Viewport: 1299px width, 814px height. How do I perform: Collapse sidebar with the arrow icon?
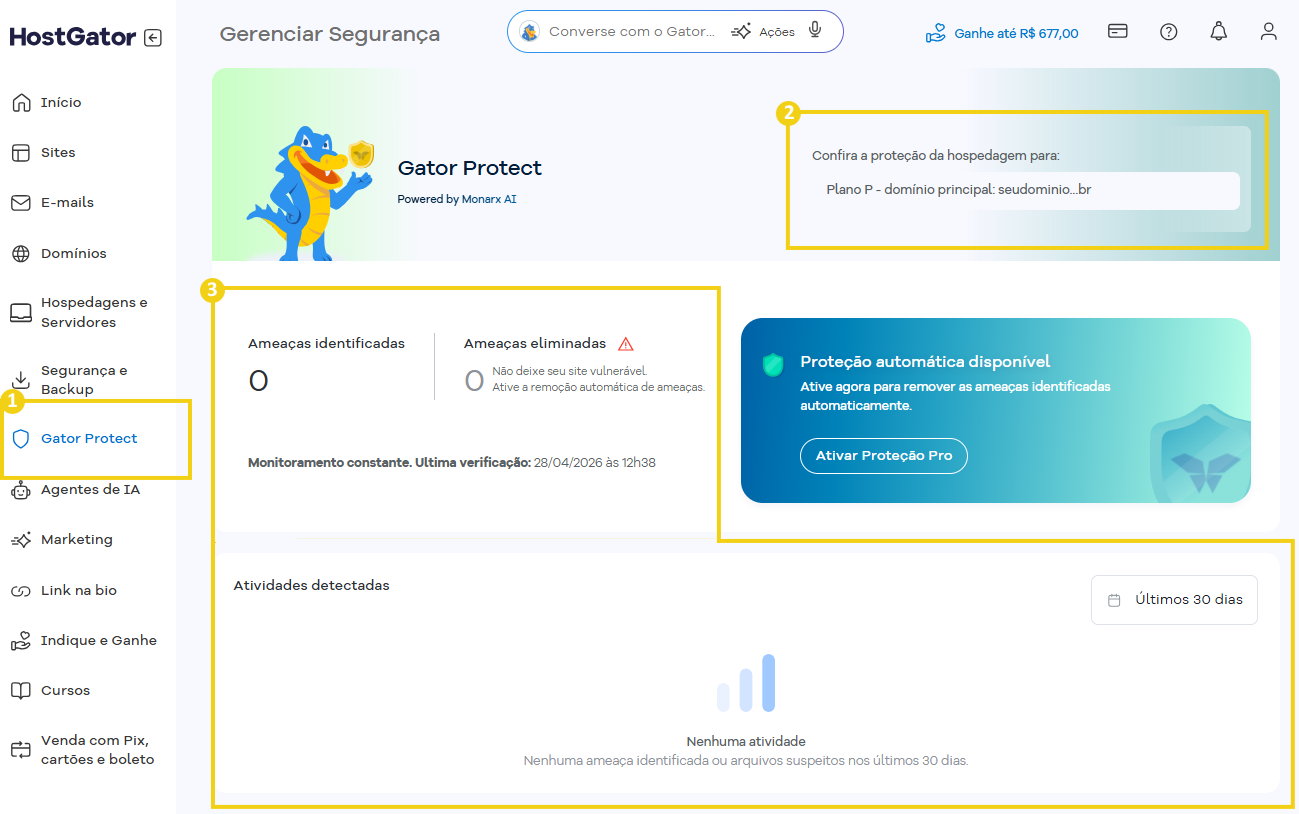pyautogui.click(x=152, y=38)
